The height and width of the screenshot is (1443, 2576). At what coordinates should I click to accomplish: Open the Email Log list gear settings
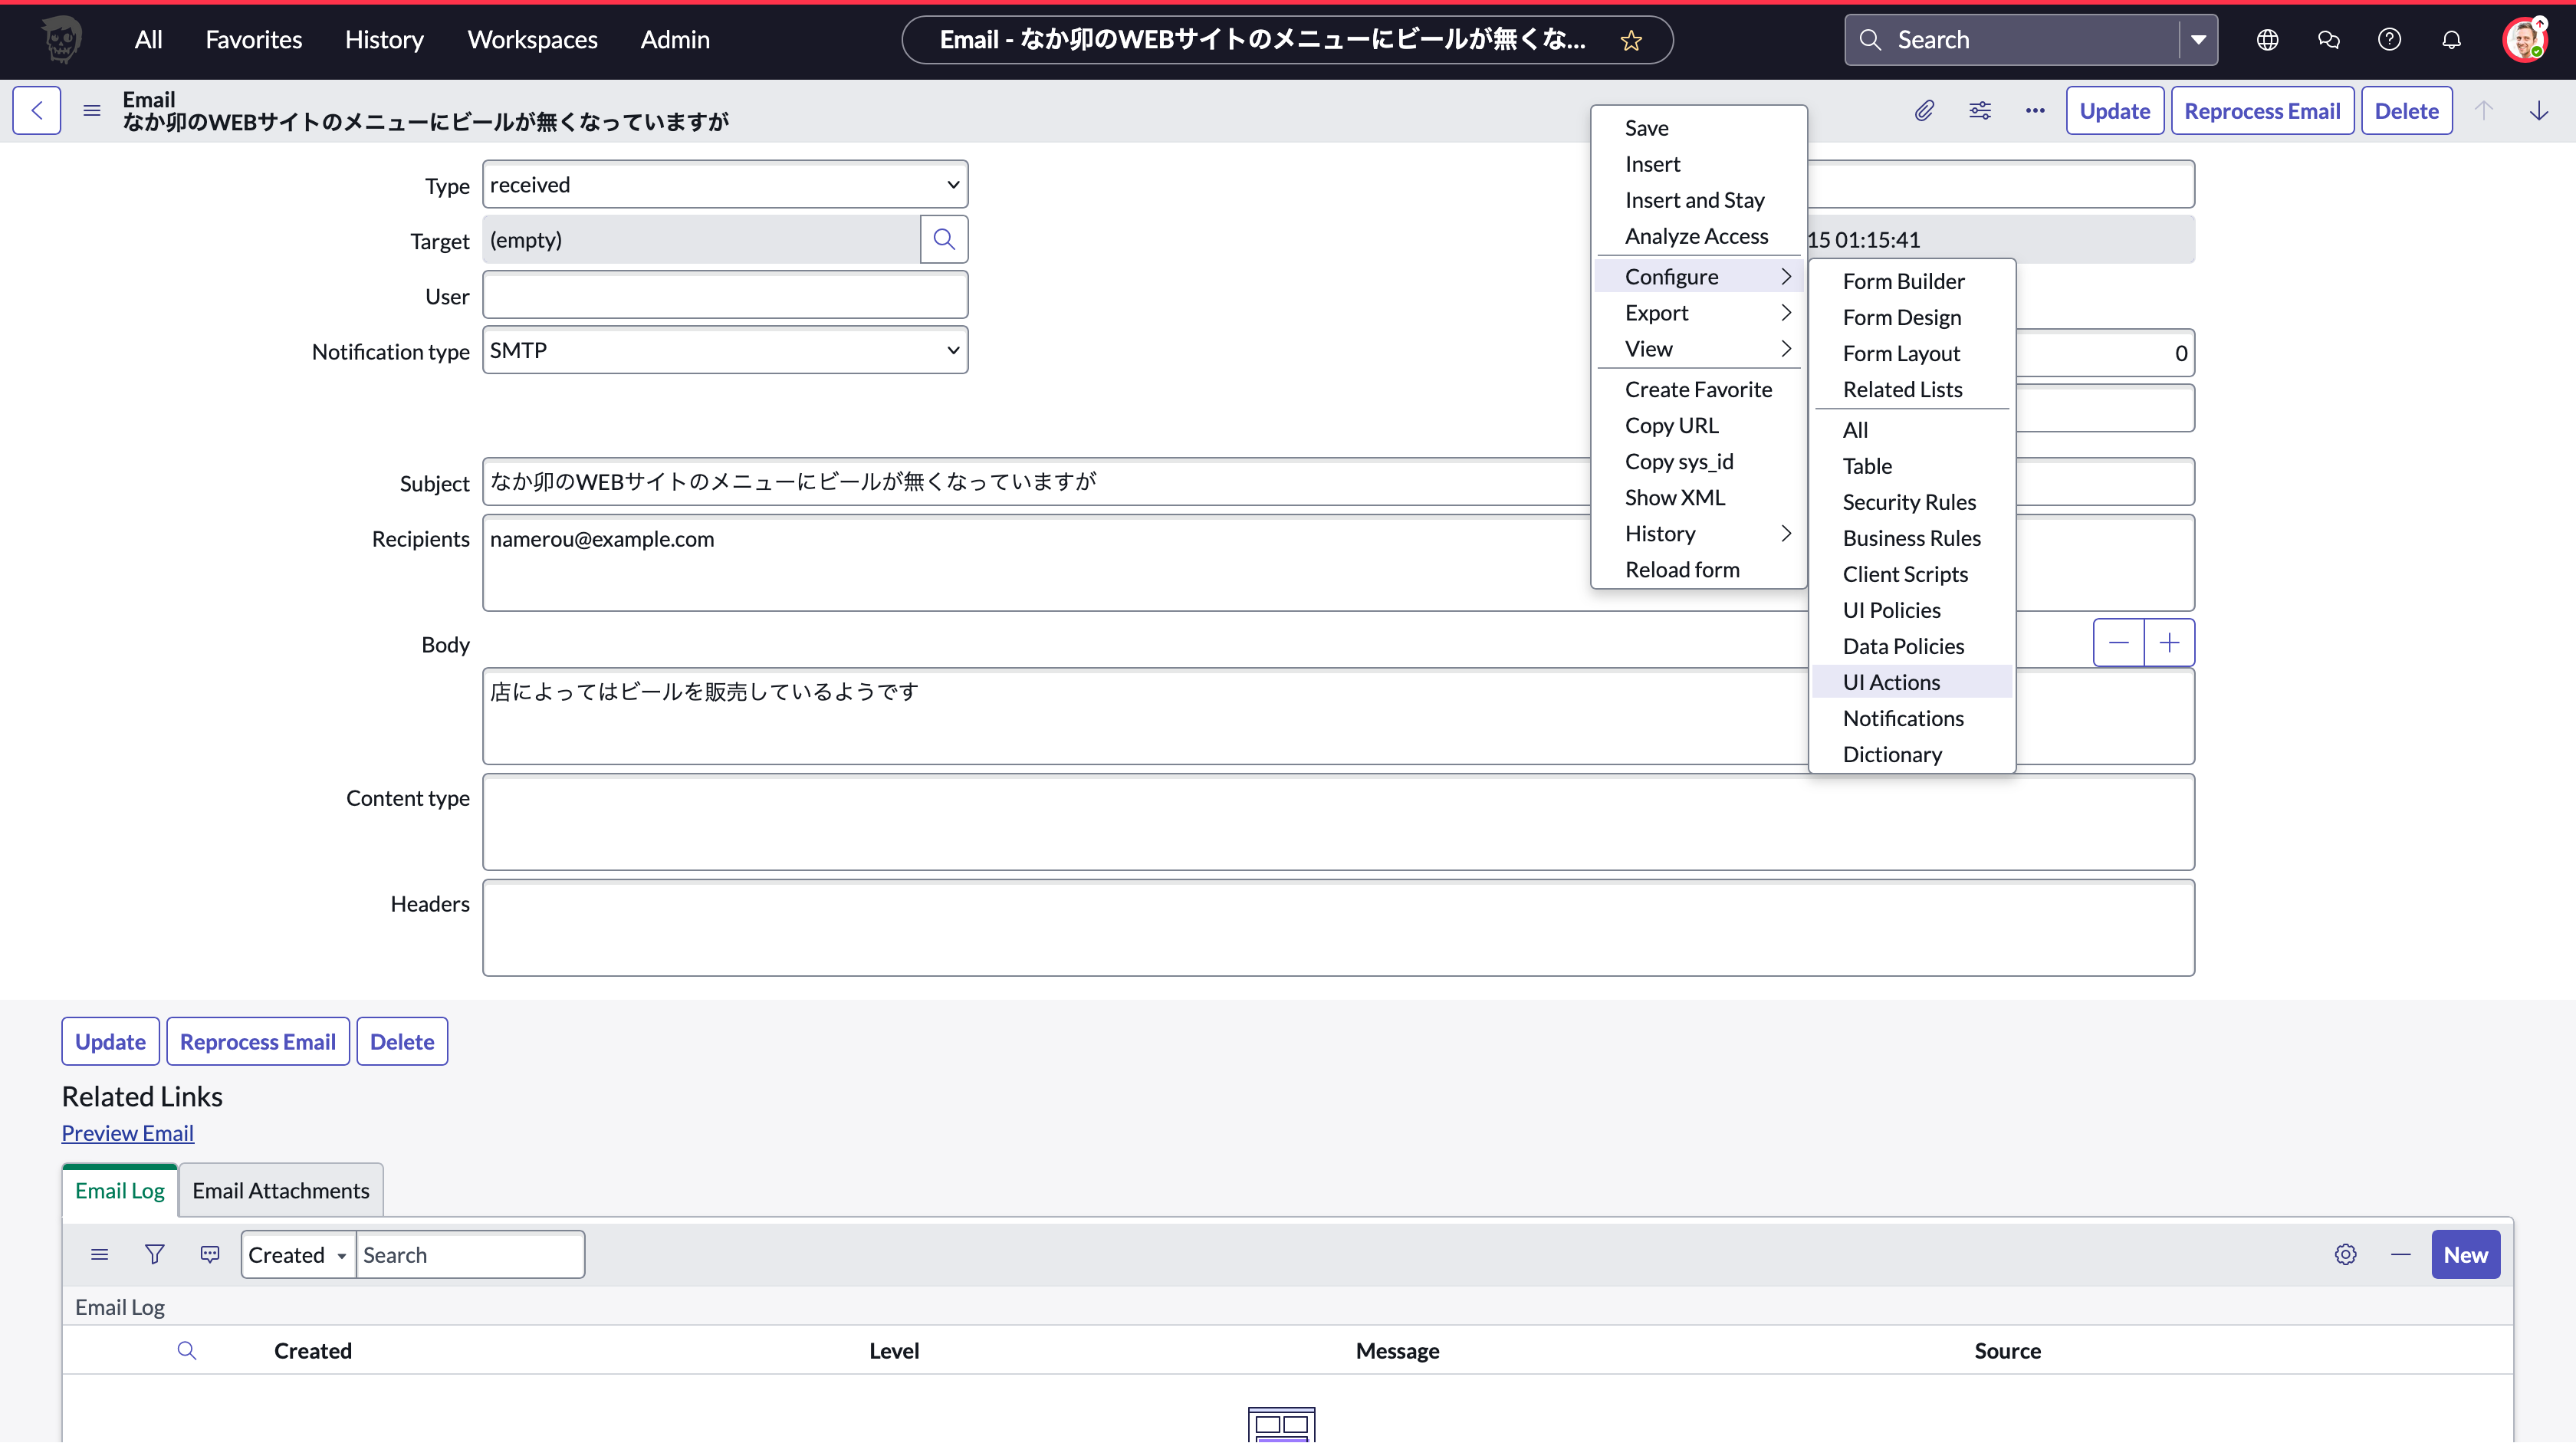click(x=2345, y=1254)
